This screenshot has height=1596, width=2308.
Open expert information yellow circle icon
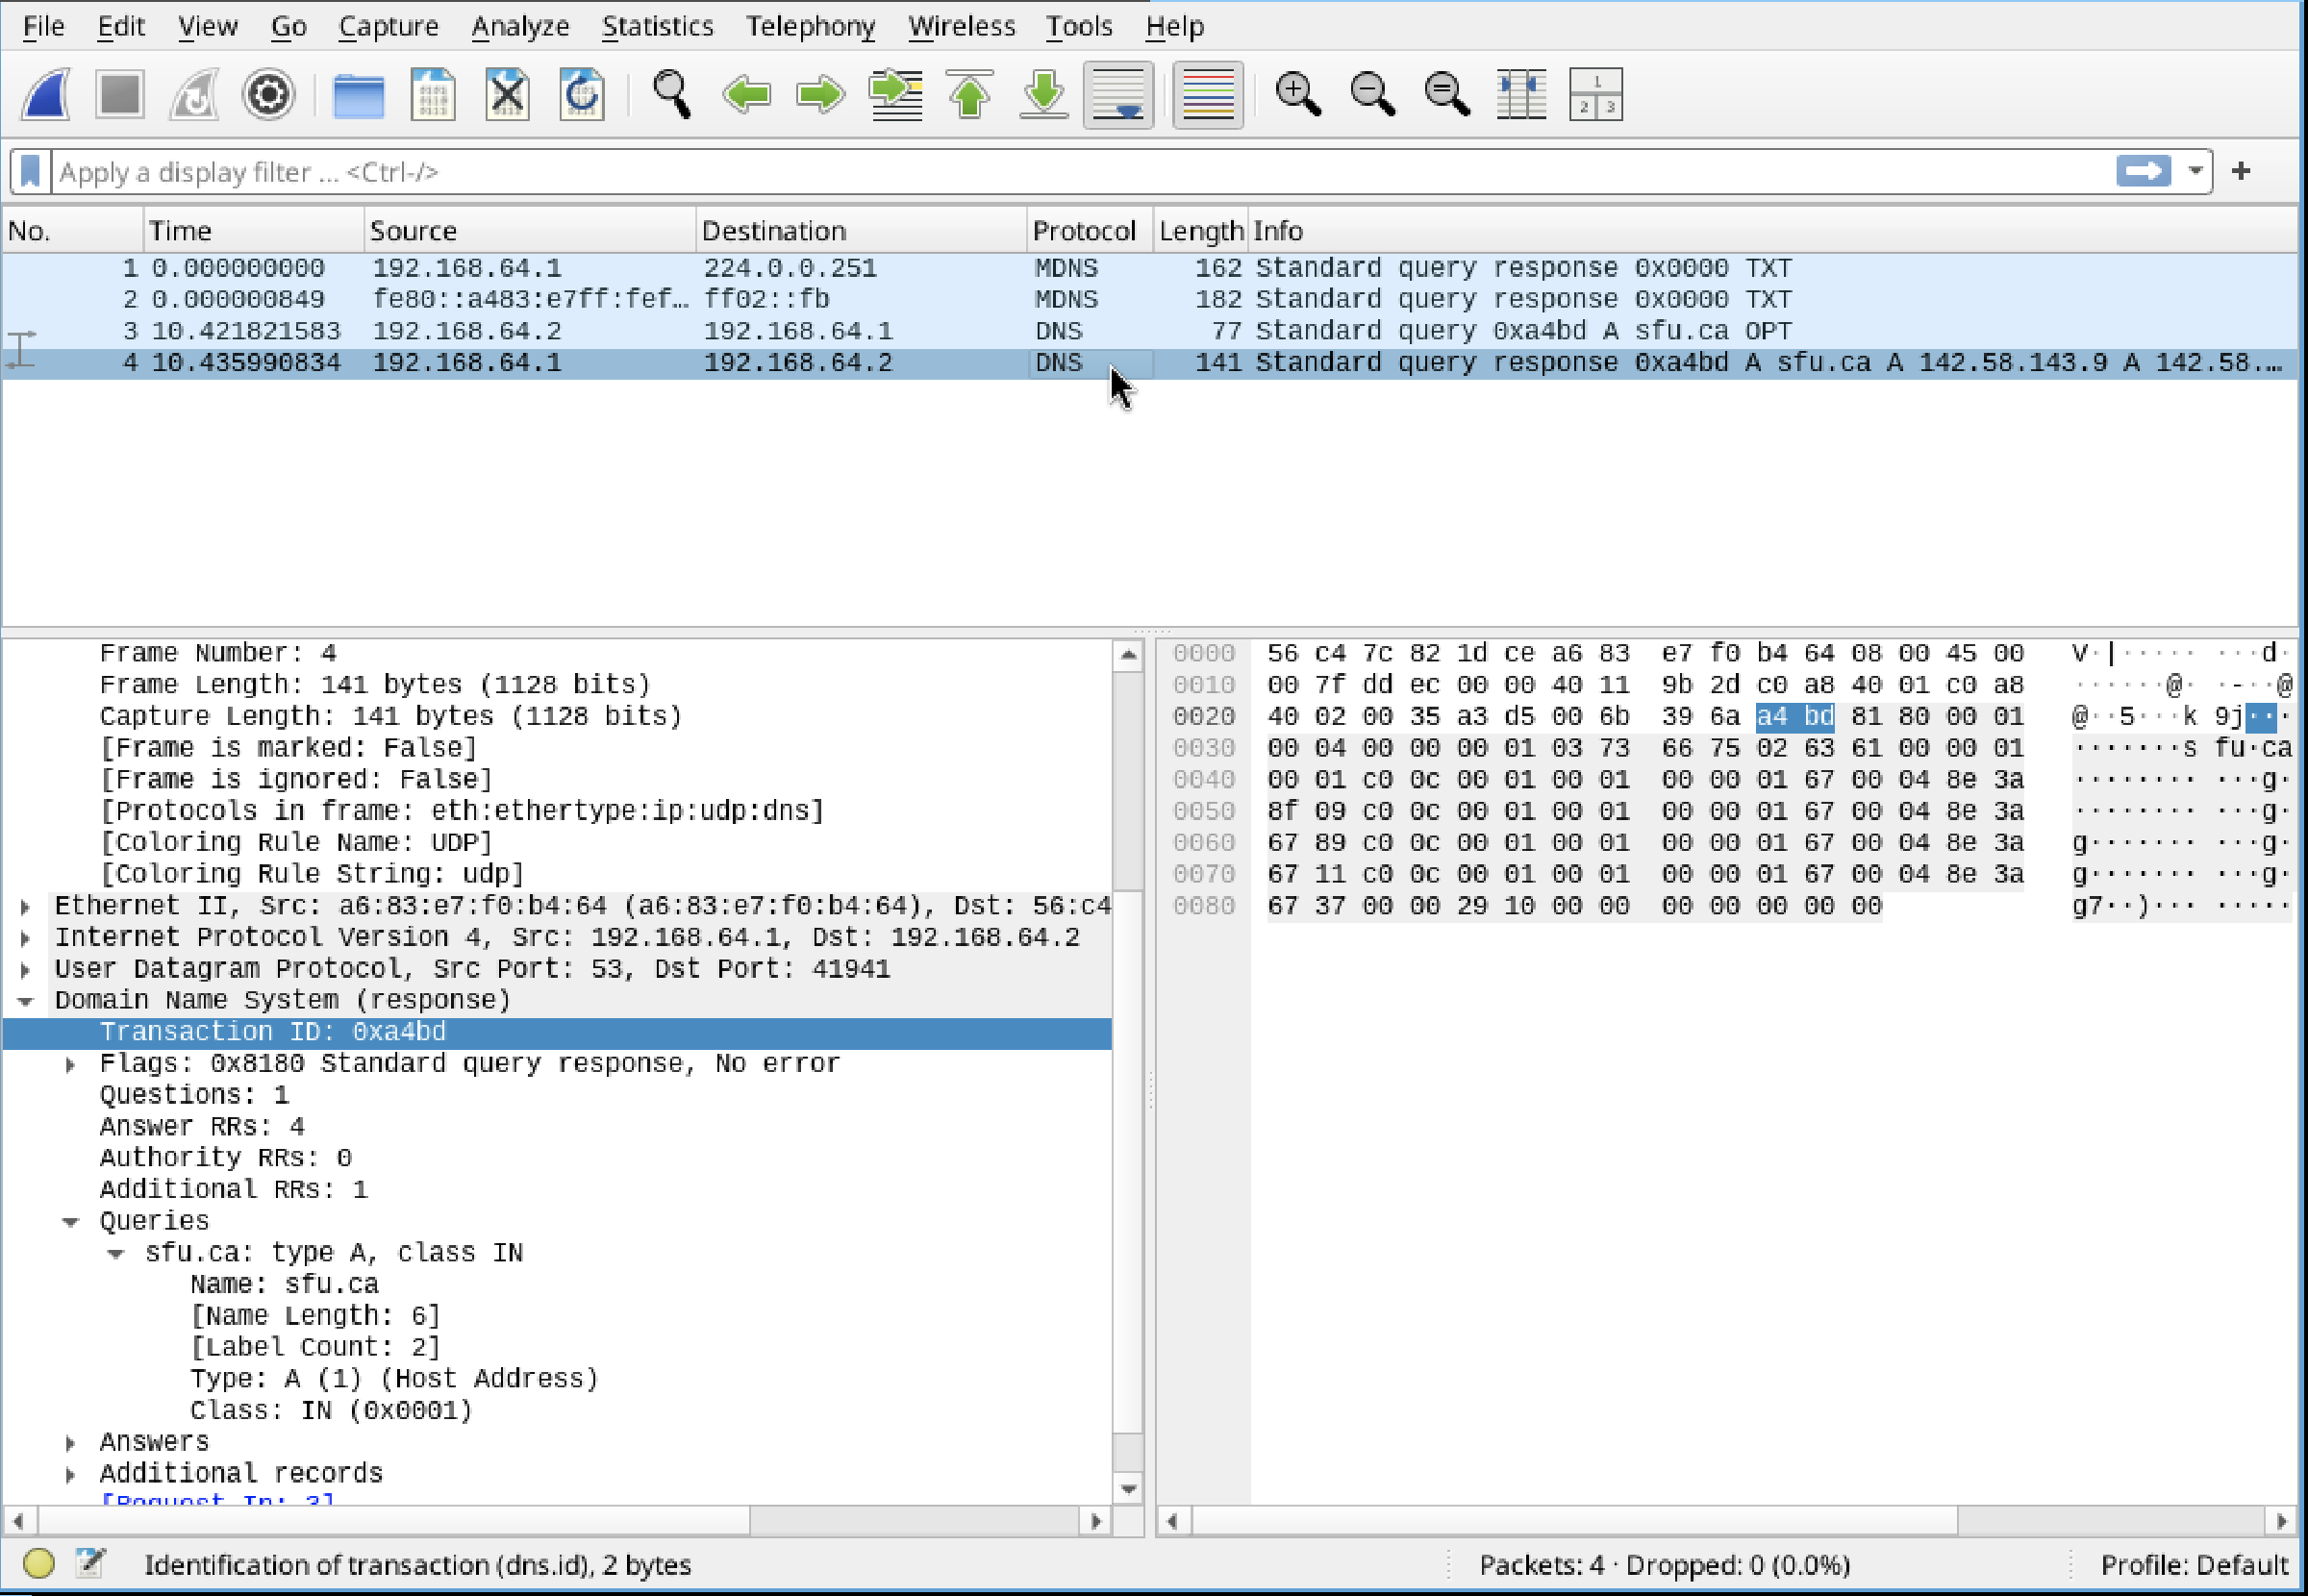[x=38, y=1563]
